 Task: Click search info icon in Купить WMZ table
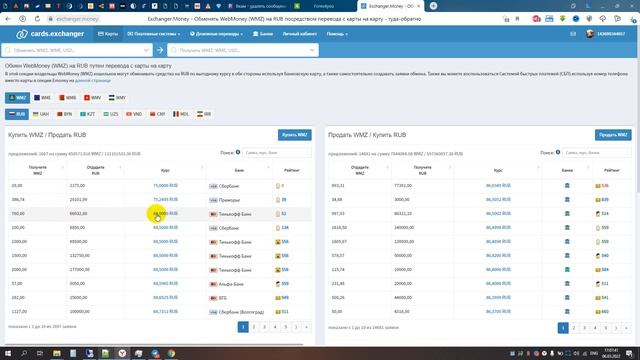[x=238, y=152]
